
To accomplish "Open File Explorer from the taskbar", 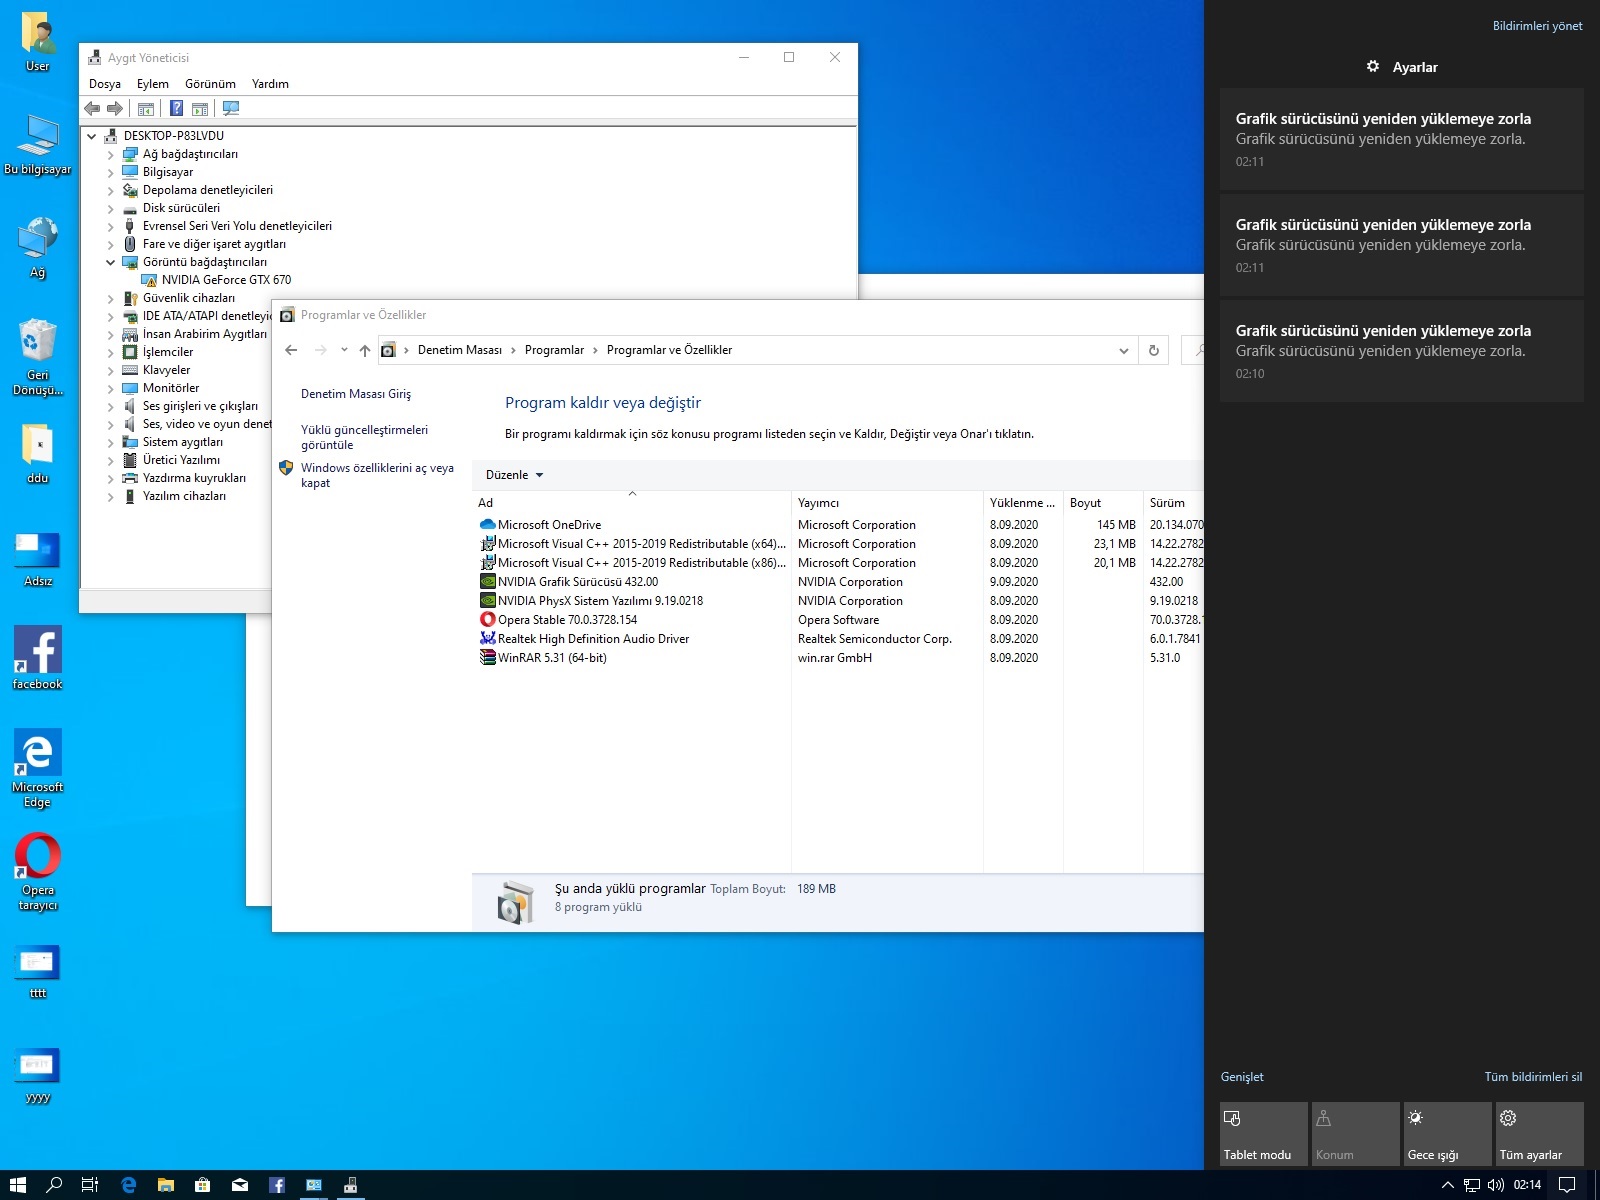I will 165,1185.
